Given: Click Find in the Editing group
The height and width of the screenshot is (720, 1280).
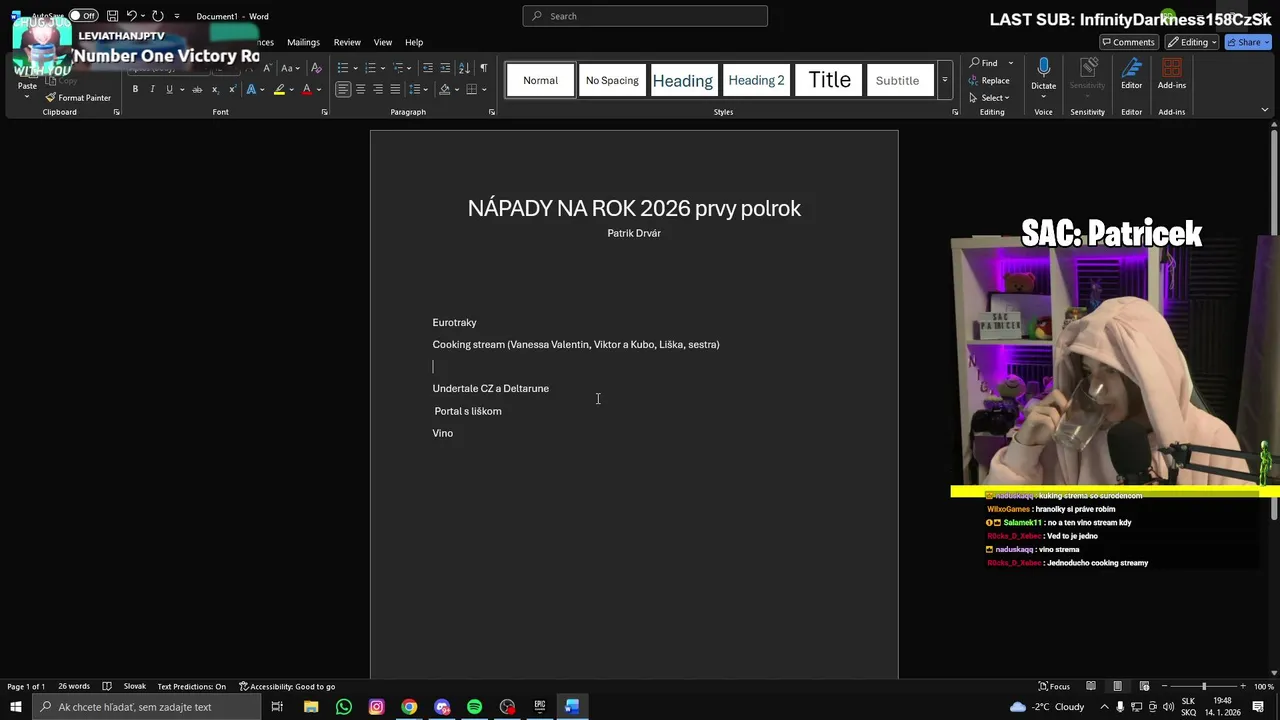Looking at the screenshot, I should pyautogui.click(x=983, y=63).
